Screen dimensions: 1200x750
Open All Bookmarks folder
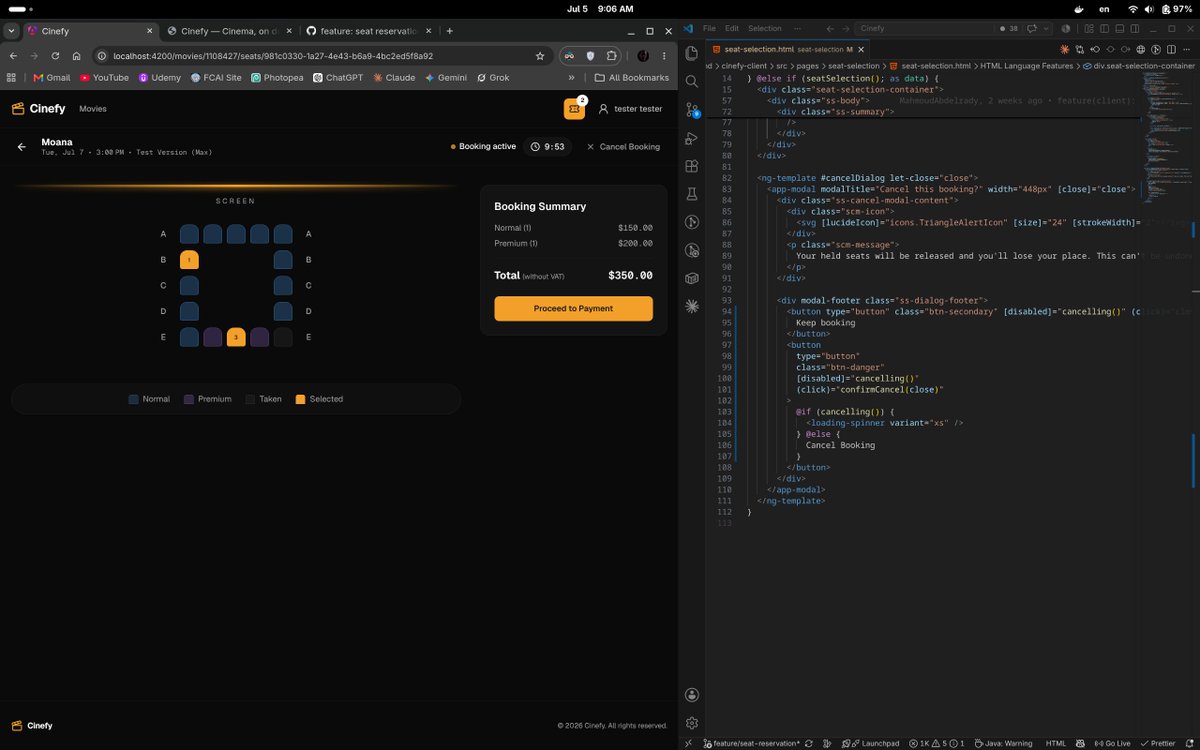[631, 77]
